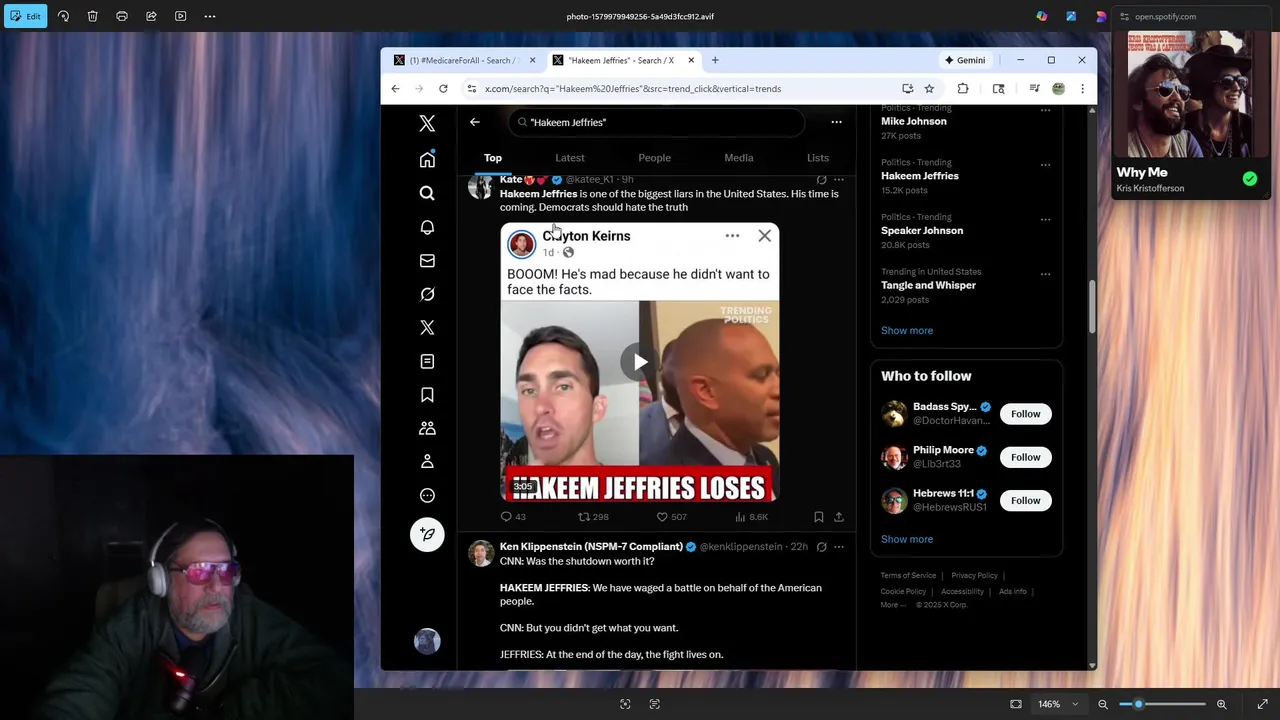Switch to the Media tab

pos(739,158)
